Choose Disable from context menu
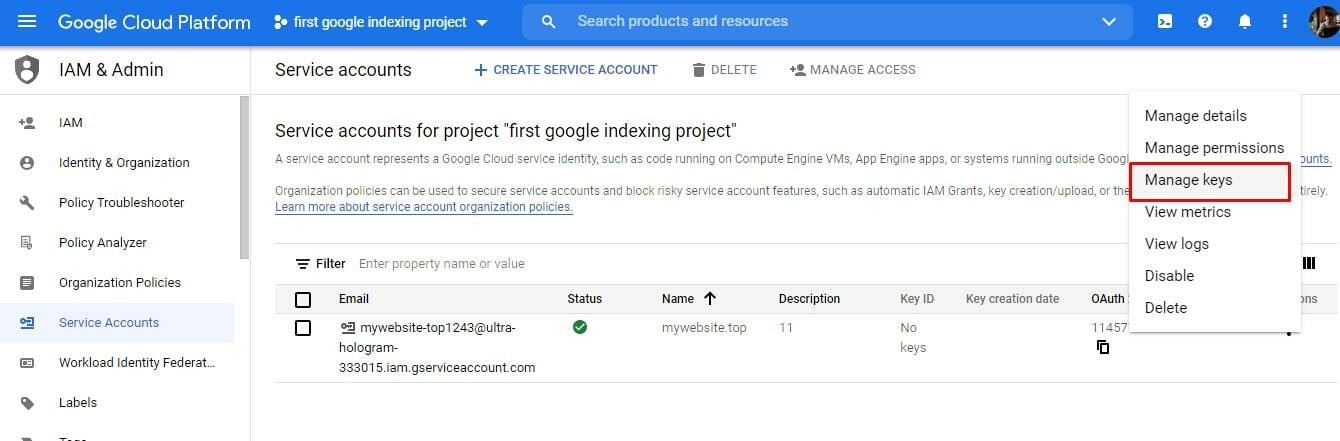This screenshot has height=441, width=1340. click(1214, 276)
